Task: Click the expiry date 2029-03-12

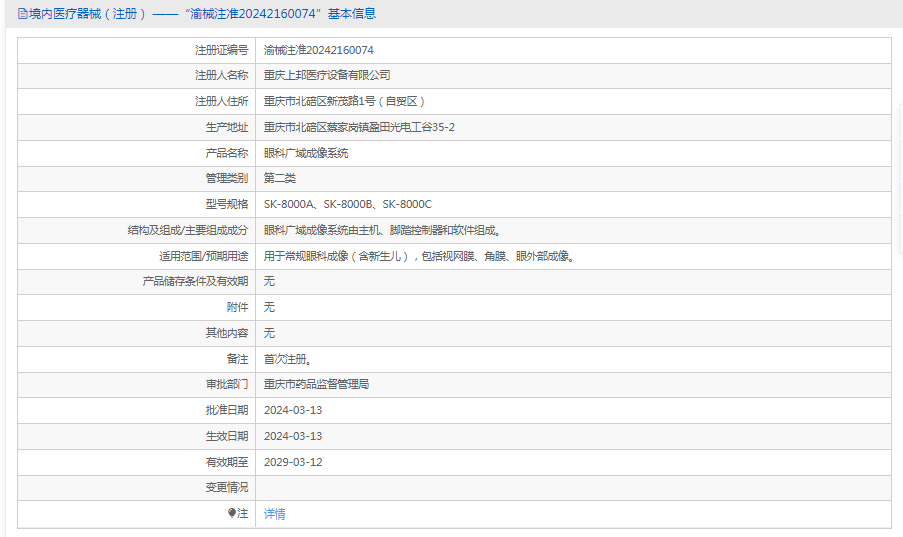Action: click(293, 462)
